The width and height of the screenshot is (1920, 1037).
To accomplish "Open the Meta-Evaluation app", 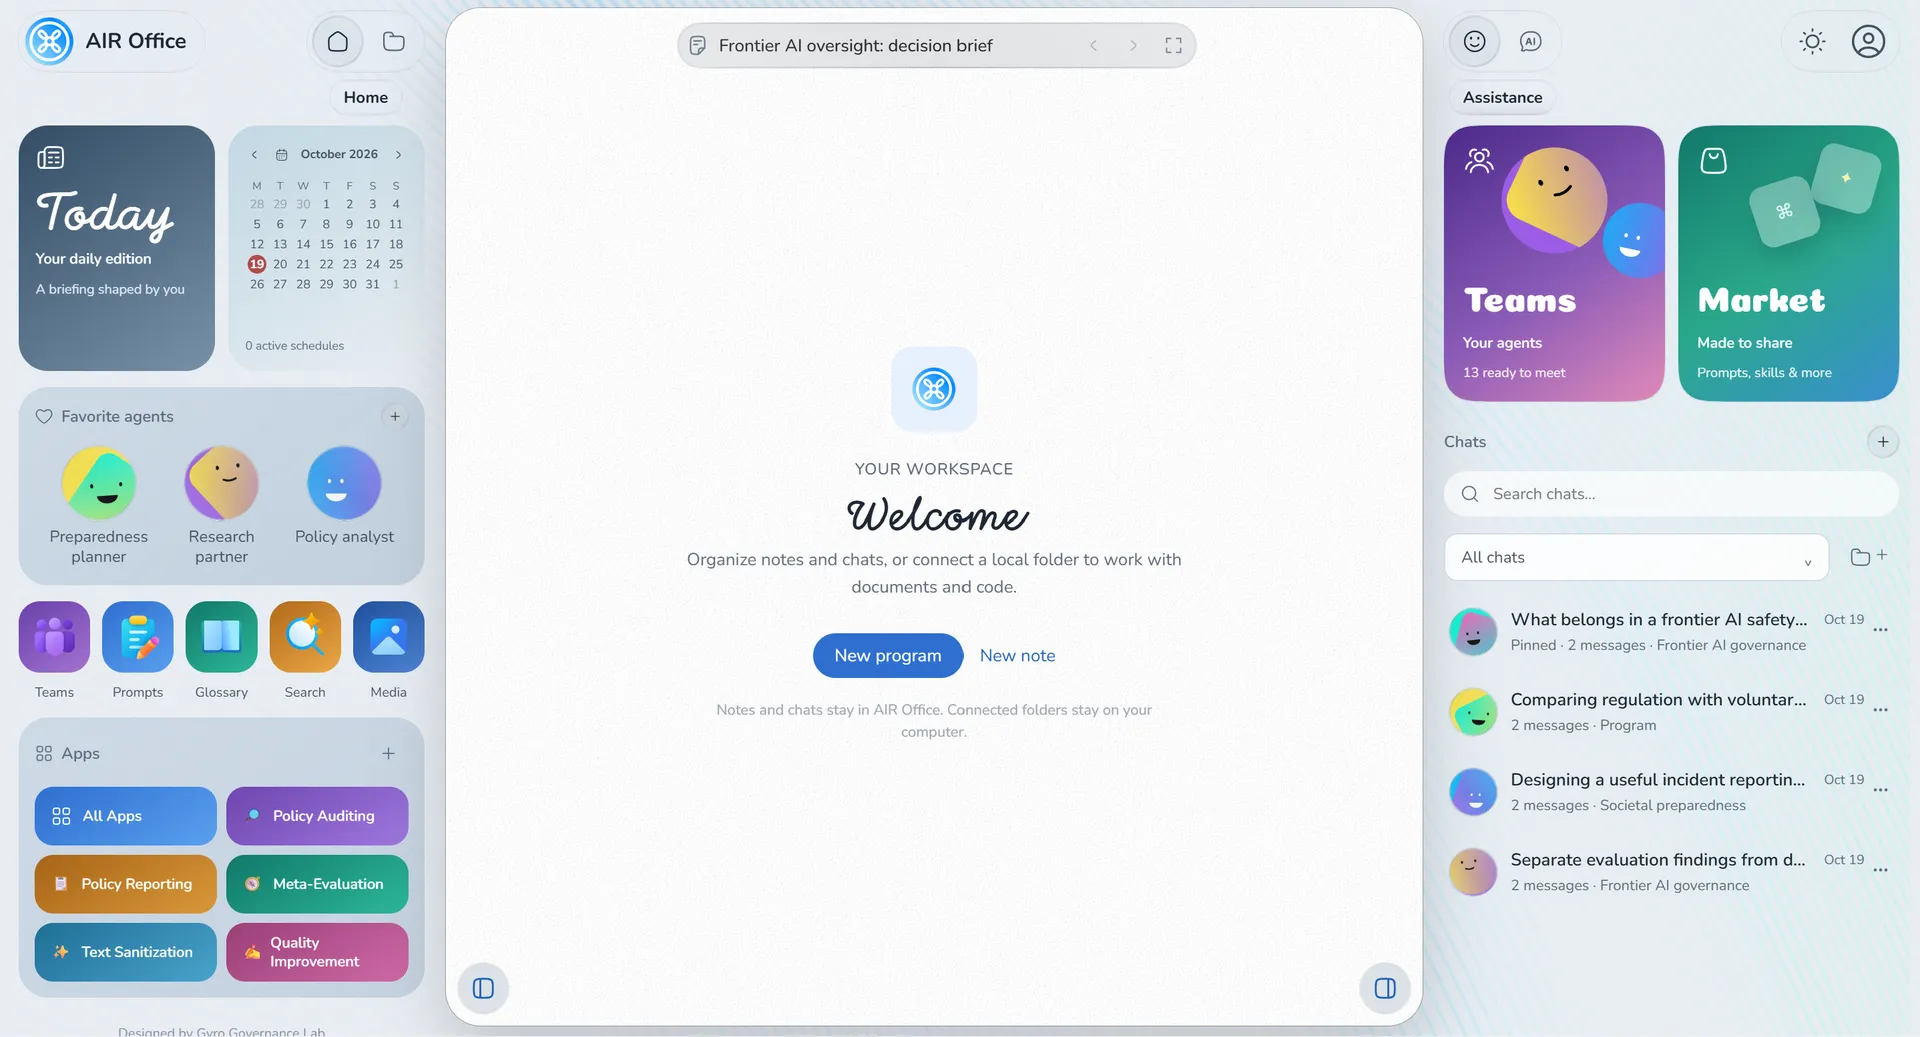I will point(317,884).
